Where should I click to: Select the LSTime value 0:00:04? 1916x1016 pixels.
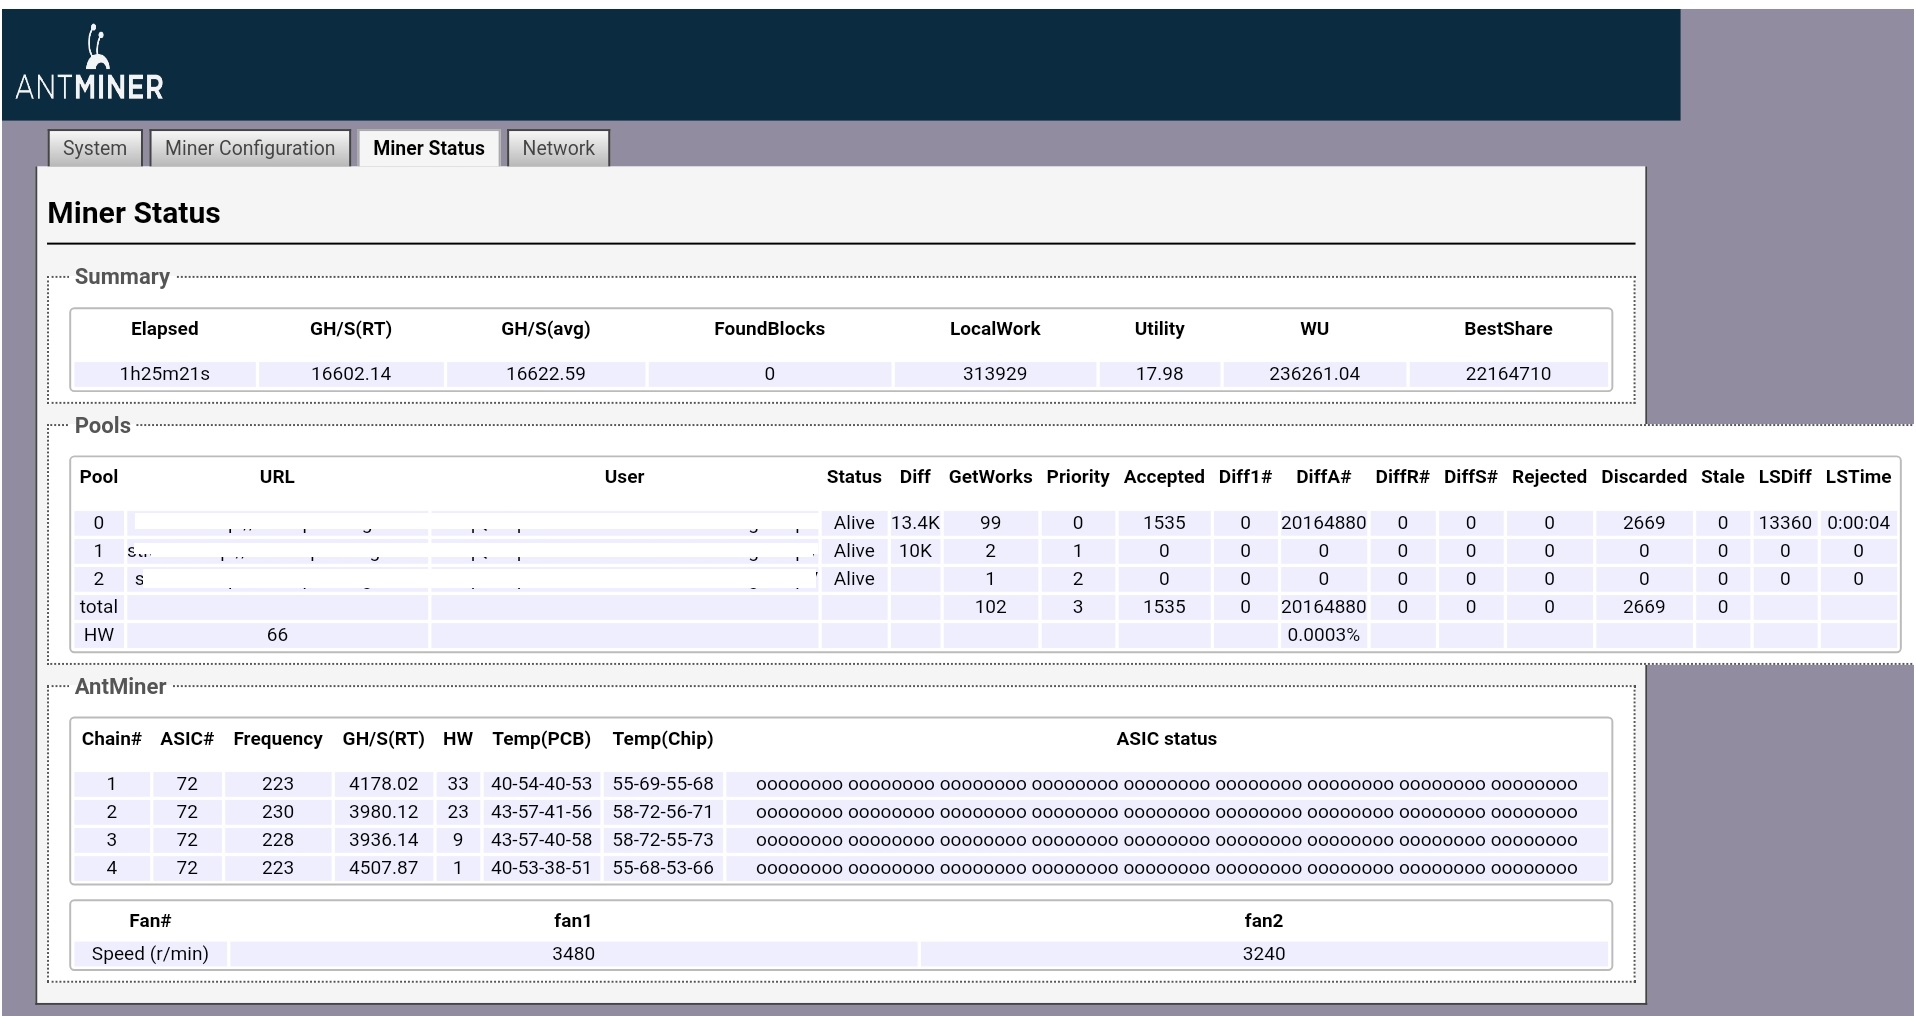click(1859, 523)
